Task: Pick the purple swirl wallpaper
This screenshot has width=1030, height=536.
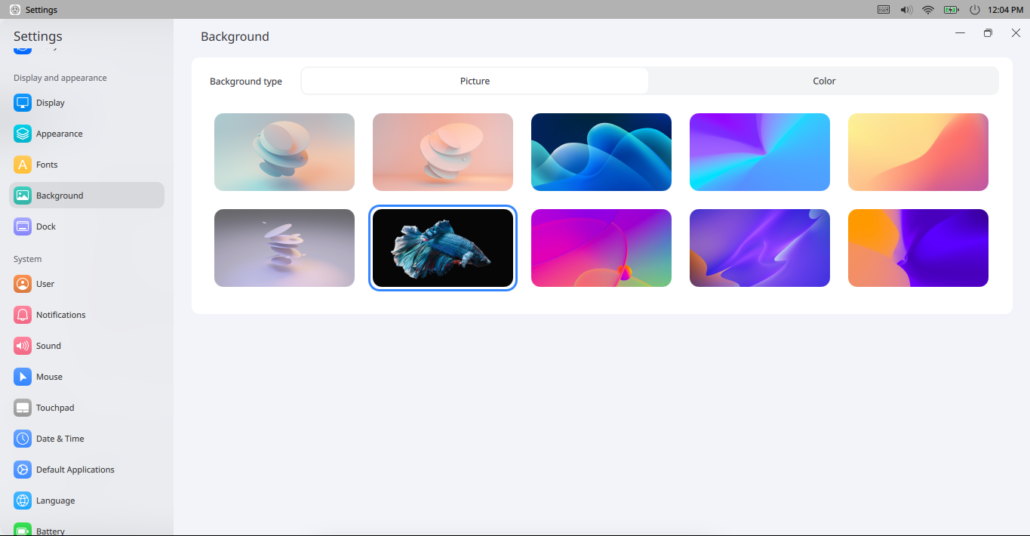Action: click(x=759, y=248)
